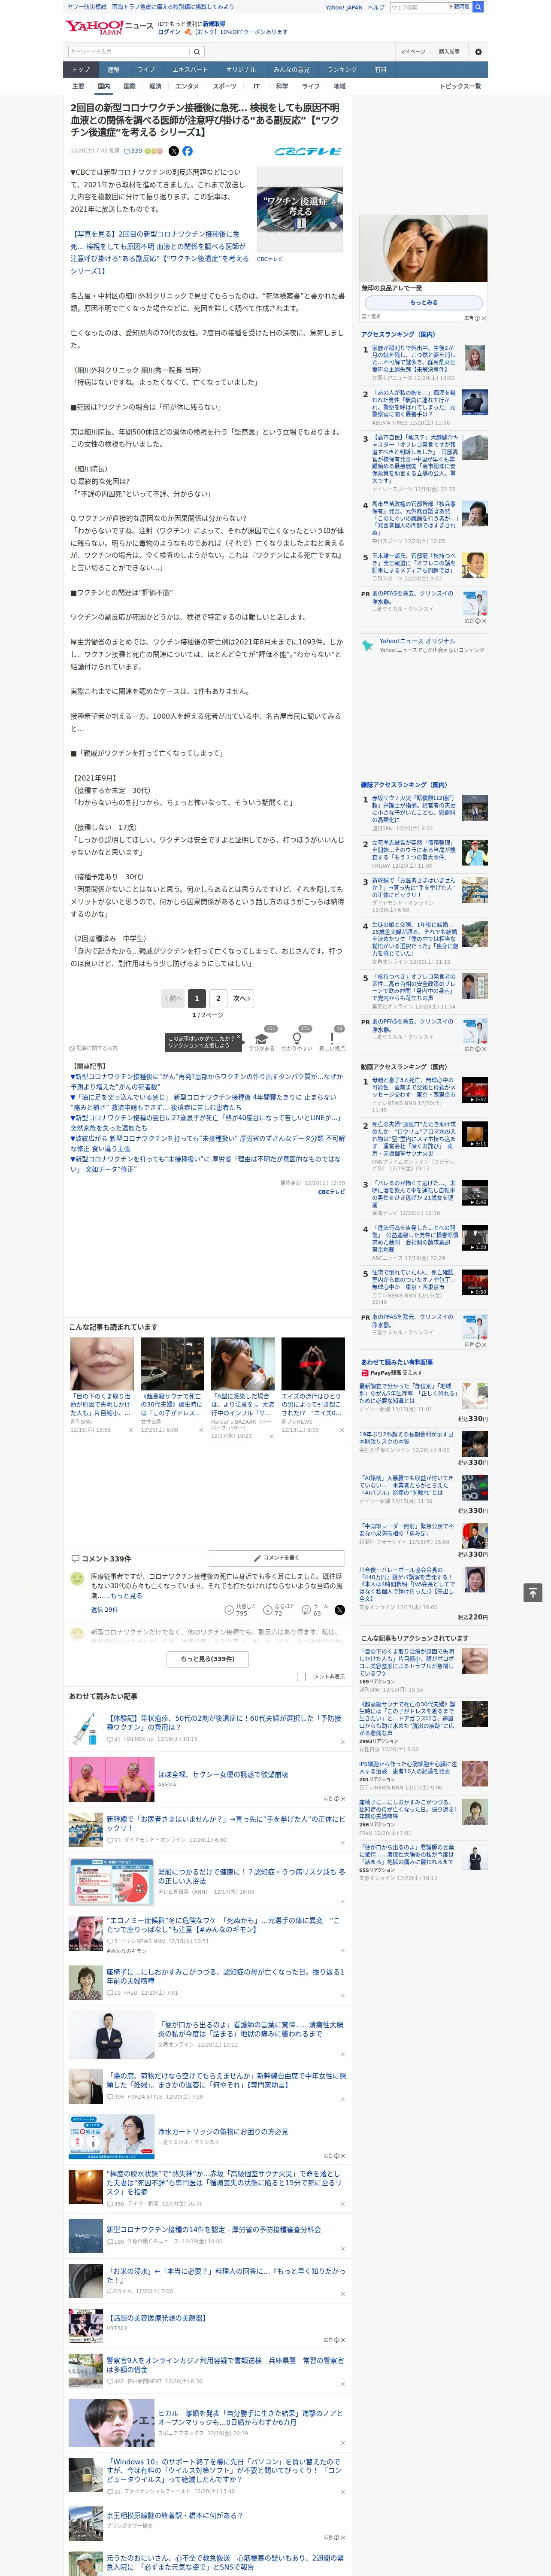Viewport: 551px width, 2576px height.
Task: Click the コメントを書く button
Action: 277,1558
